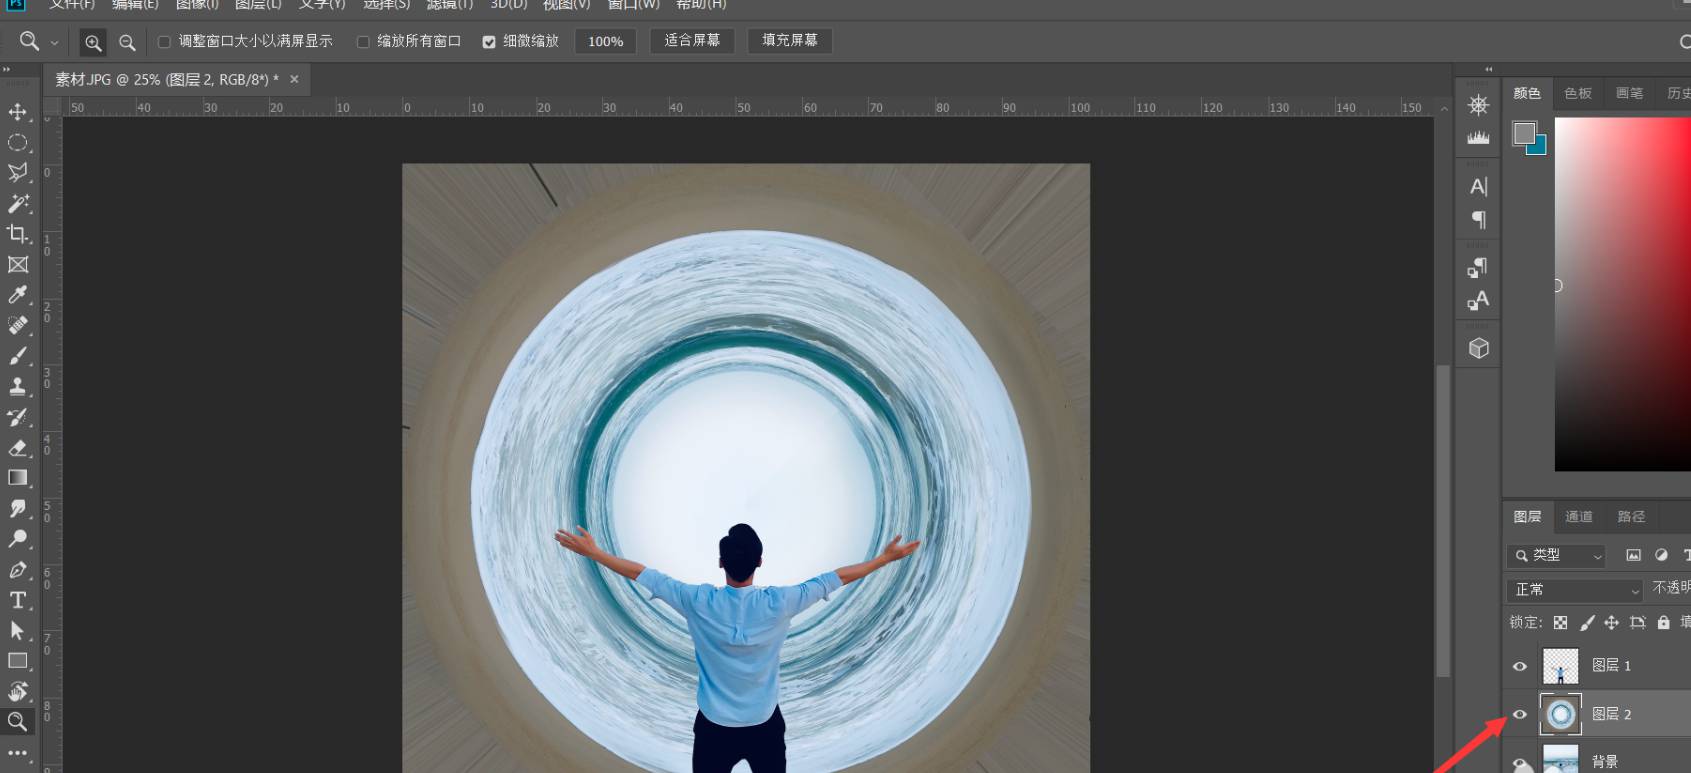The width and height of the screenshot is (1691, 773).
Task: Select the Eraser tool
Action: 17,448
